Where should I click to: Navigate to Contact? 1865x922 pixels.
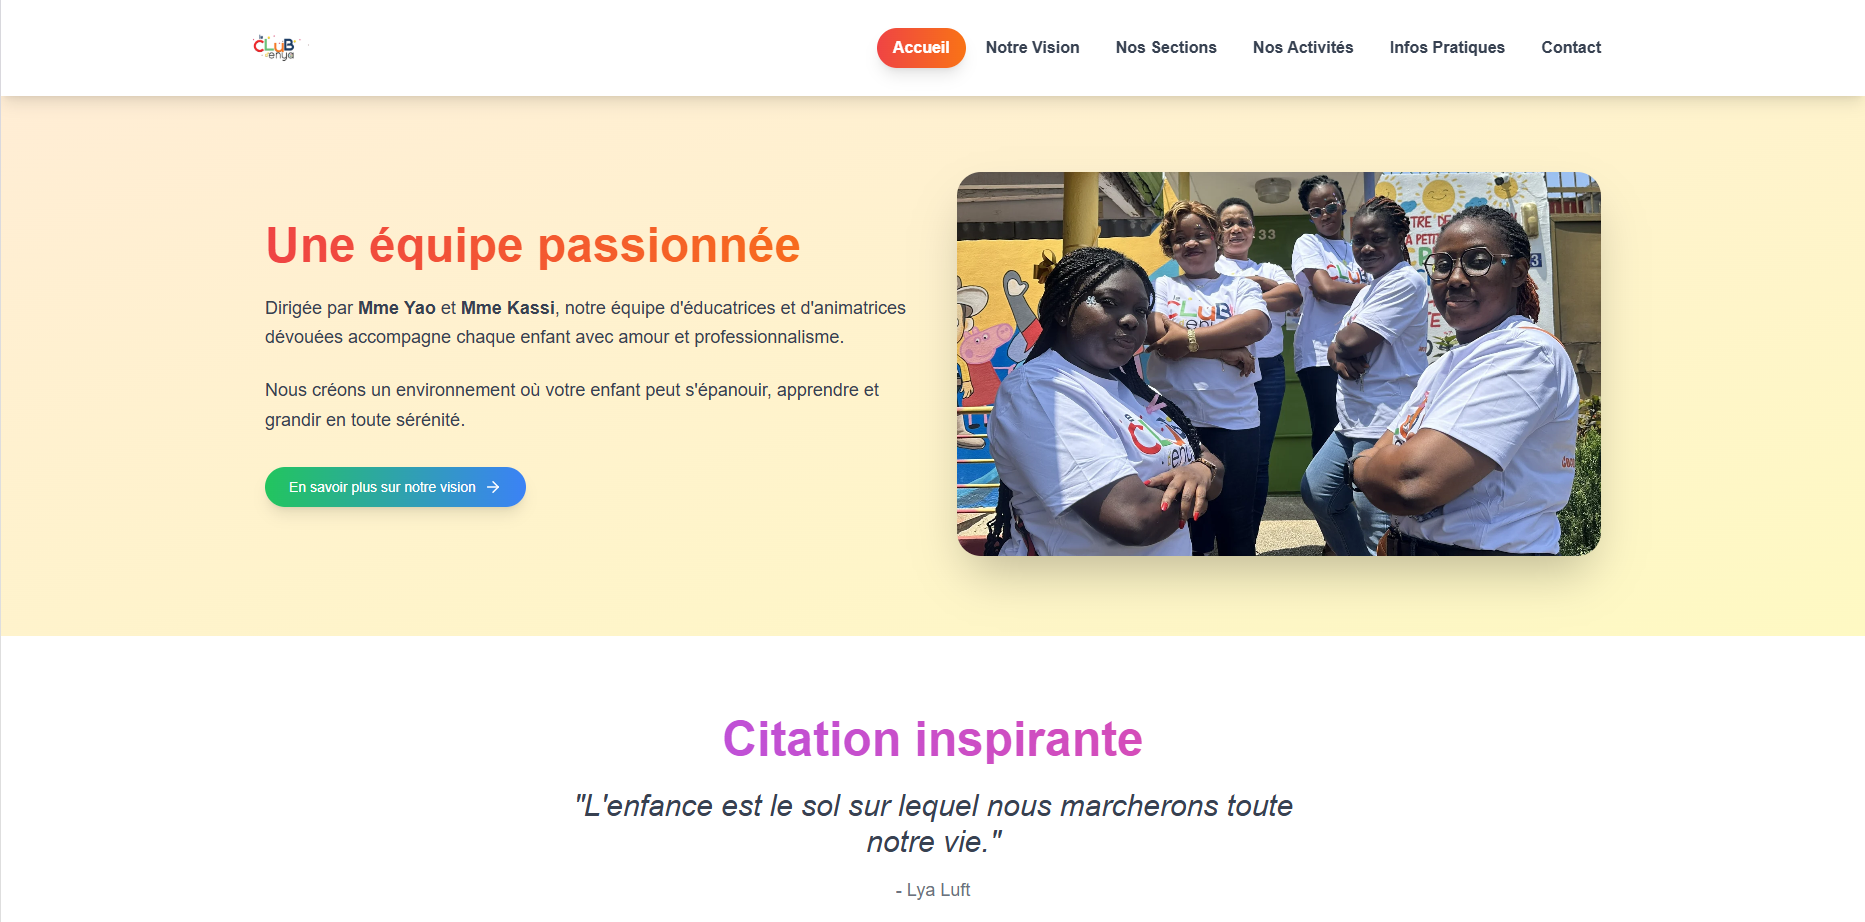(1571, 48)
